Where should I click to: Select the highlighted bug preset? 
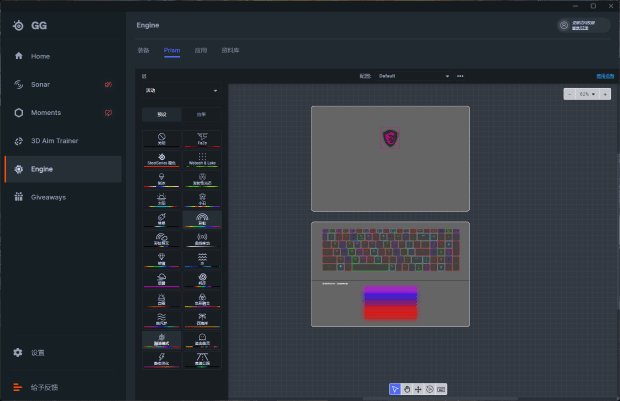[x=162, y=340]
